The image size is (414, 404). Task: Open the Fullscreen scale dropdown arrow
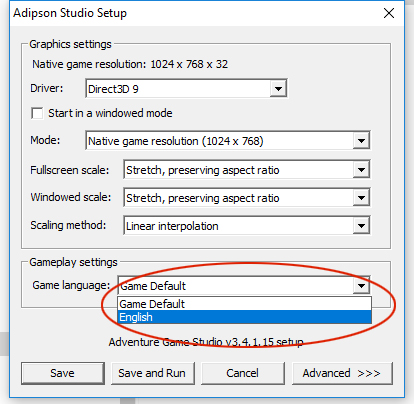click(x=361, y=170)
